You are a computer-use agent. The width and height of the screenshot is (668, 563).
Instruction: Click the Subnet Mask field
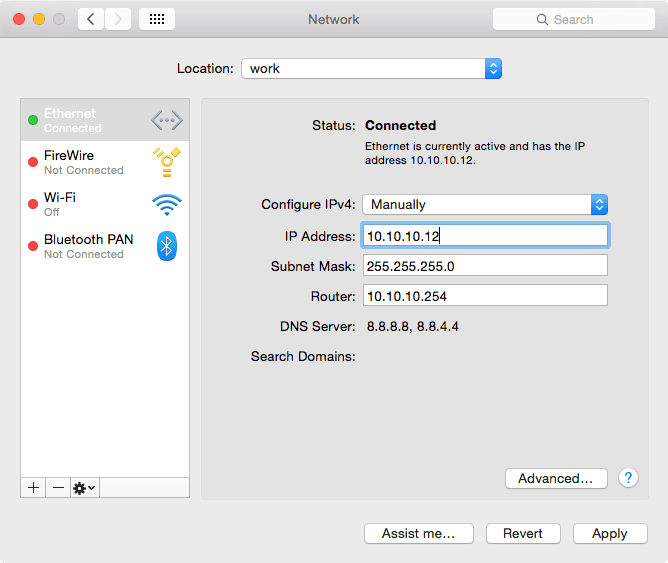[x=485, y=266]
